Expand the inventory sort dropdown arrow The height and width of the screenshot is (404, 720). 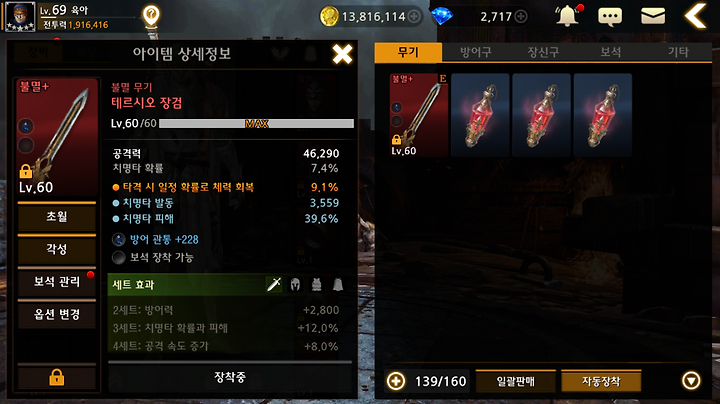691,381
